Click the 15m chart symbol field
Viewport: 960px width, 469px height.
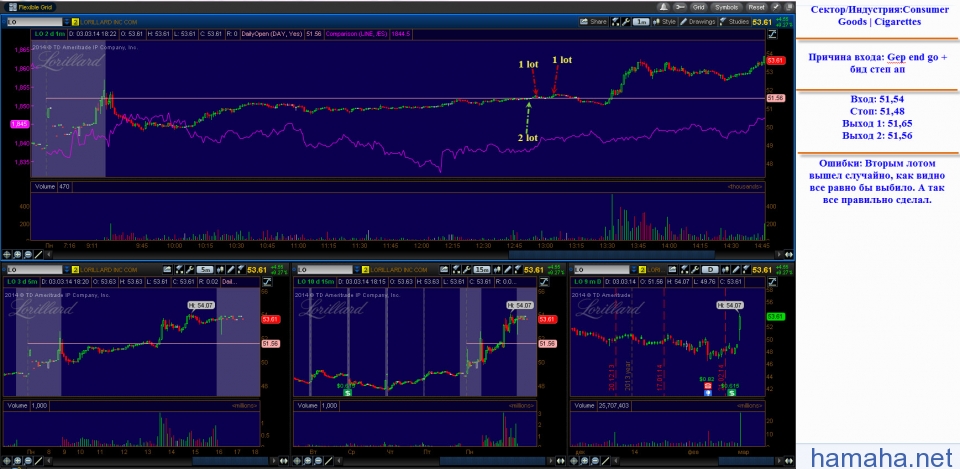point(325,269)
